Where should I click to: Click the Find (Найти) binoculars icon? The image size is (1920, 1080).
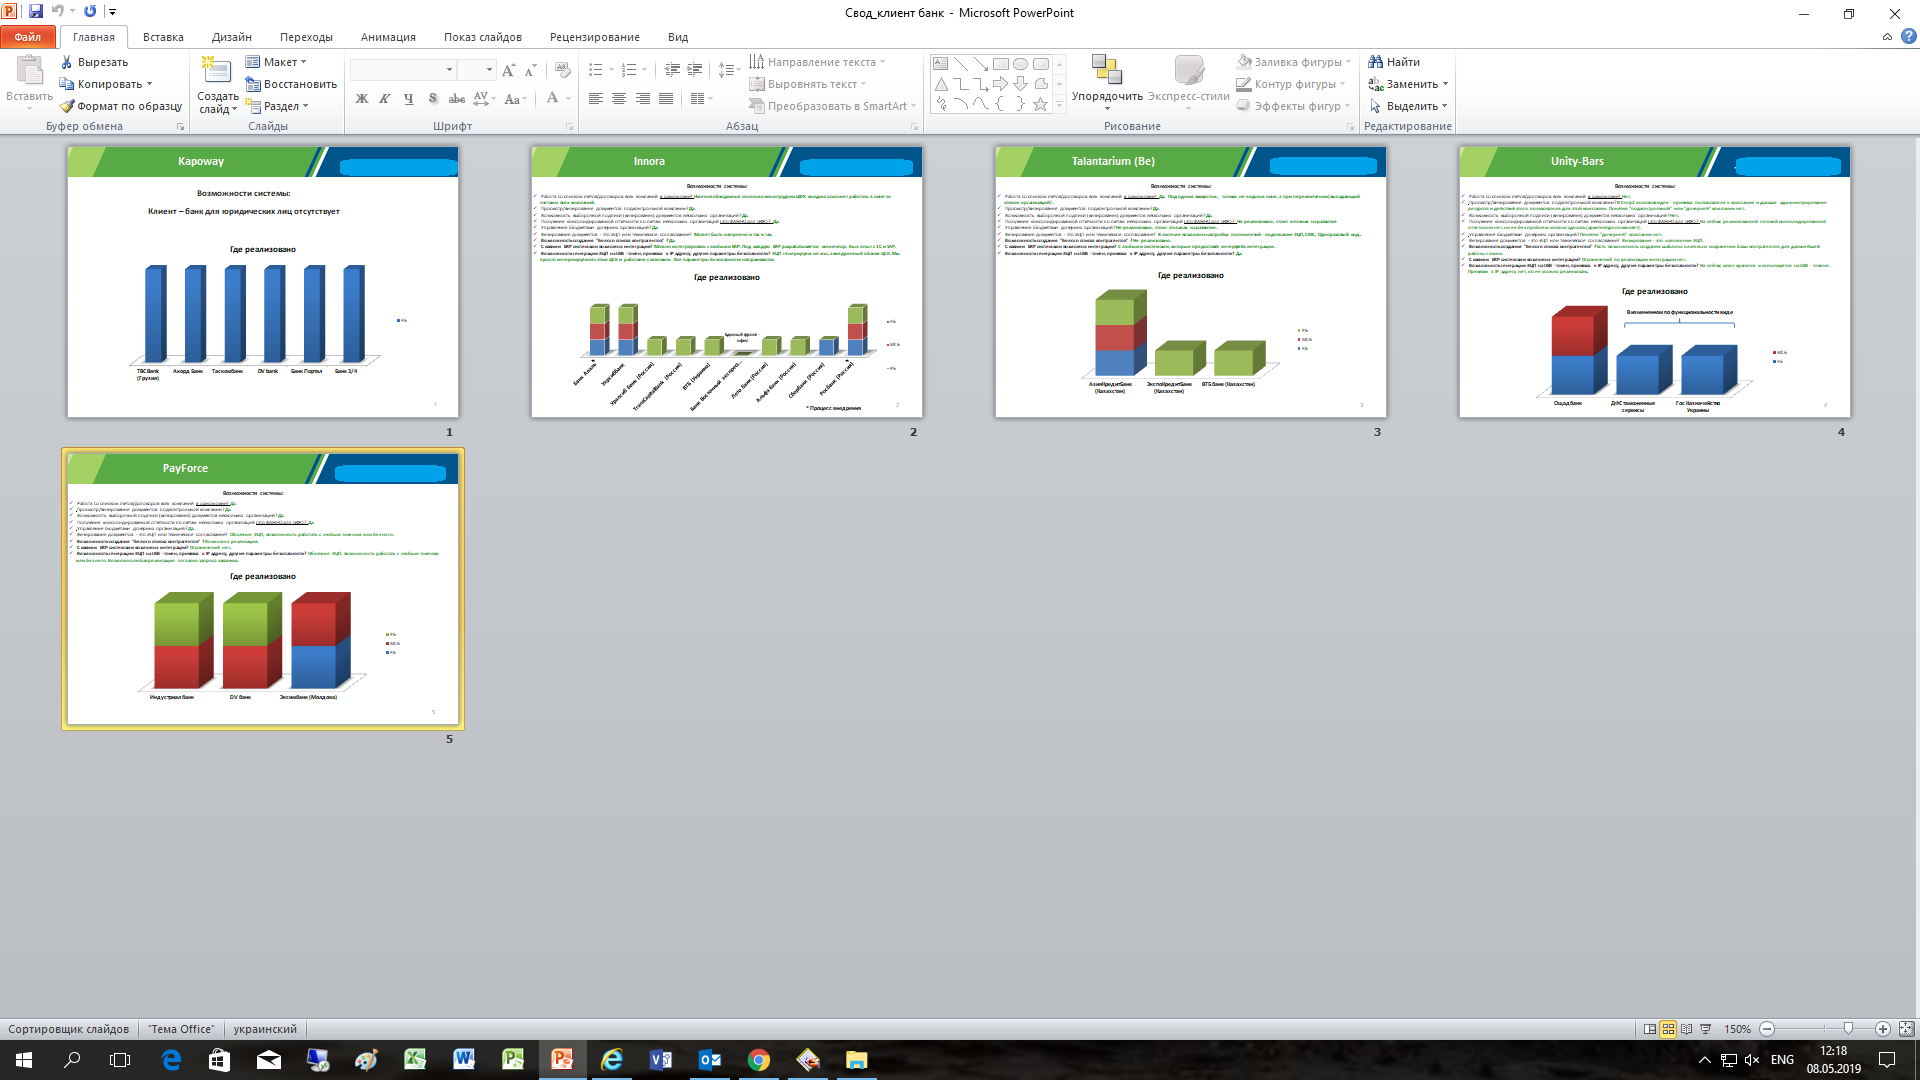tap(1376, 62)
